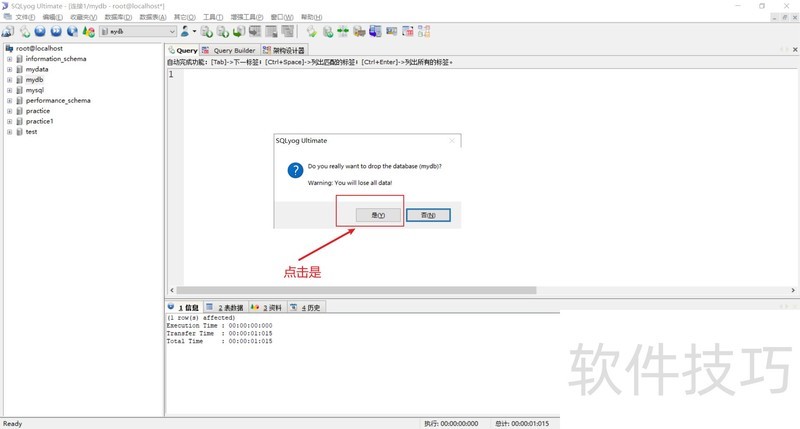
Task: Switch to the 2 表数据 result tab
Action: tap(226, 308)
